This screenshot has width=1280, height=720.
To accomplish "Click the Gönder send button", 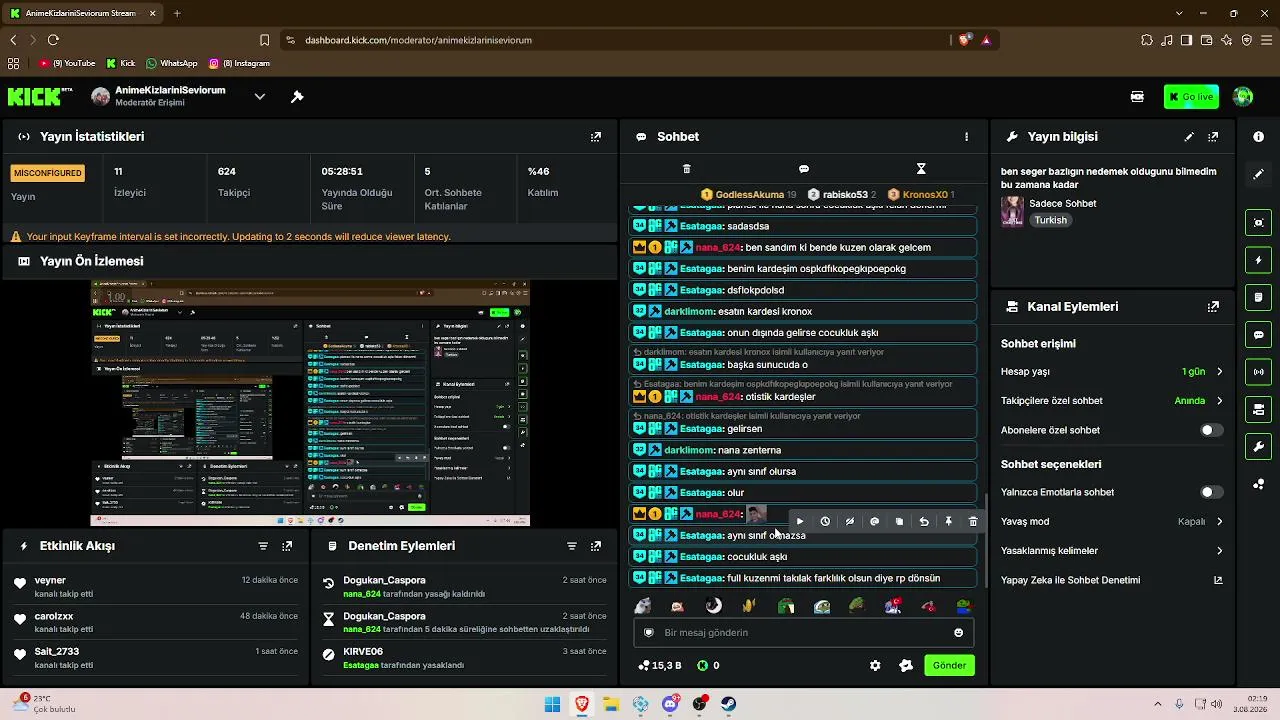I will point(949,665).
